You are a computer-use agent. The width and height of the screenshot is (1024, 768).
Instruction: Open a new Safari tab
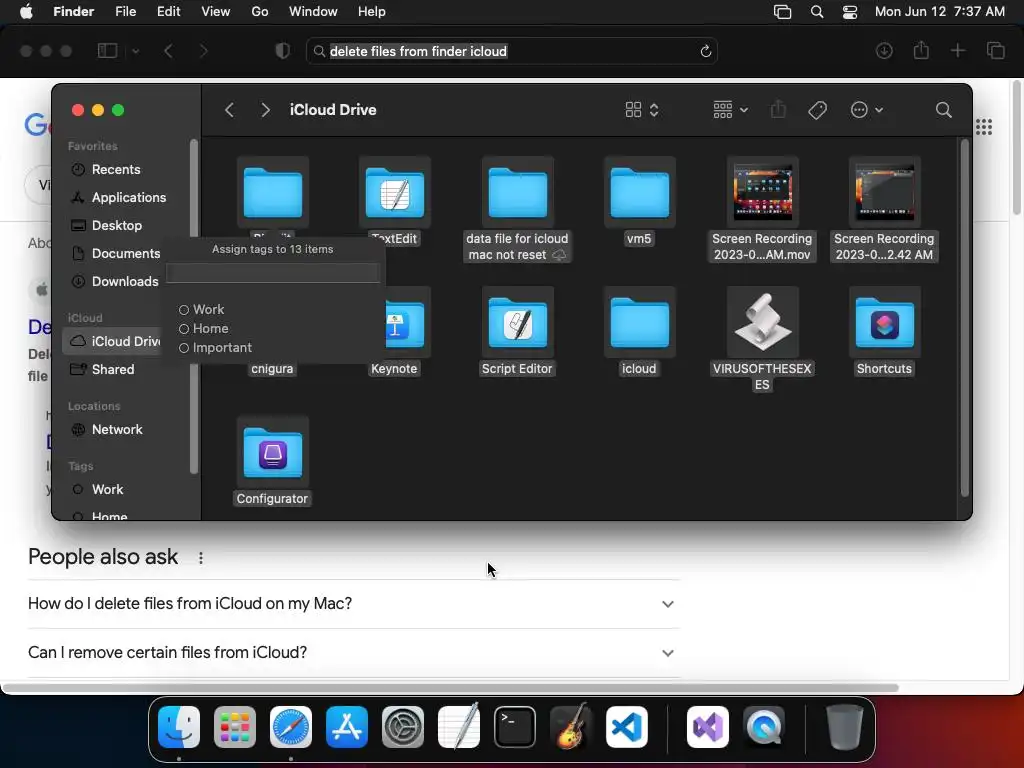(x=957, y=50)
